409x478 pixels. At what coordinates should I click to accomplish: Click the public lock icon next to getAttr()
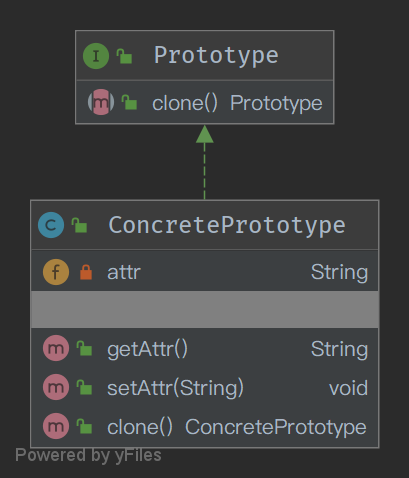point(84,348)
